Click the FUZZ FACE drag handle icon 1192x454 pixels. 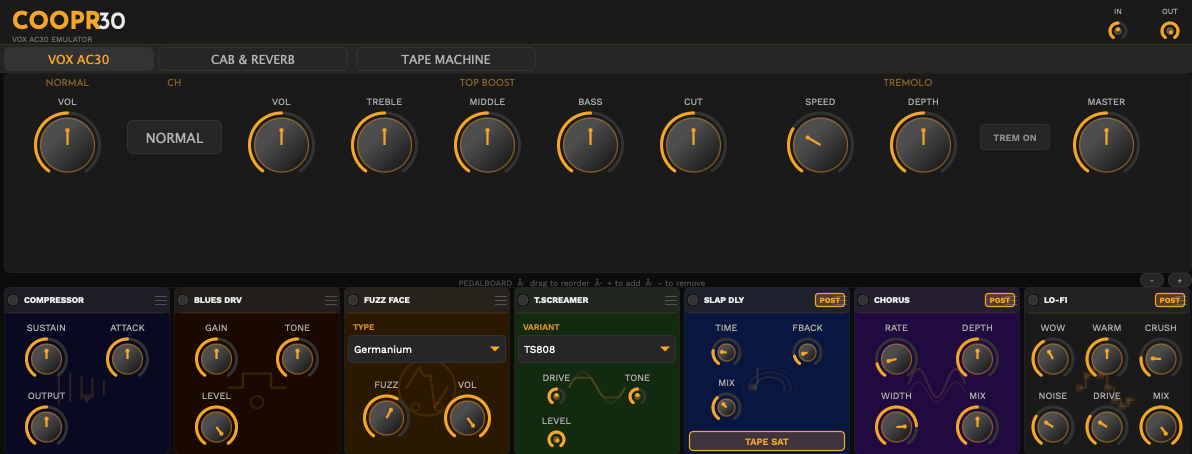click(x=501, y=300)
